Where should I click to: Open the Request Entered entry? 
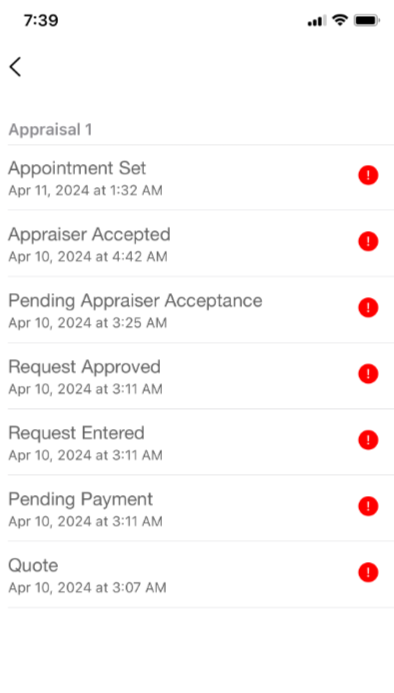201,442
